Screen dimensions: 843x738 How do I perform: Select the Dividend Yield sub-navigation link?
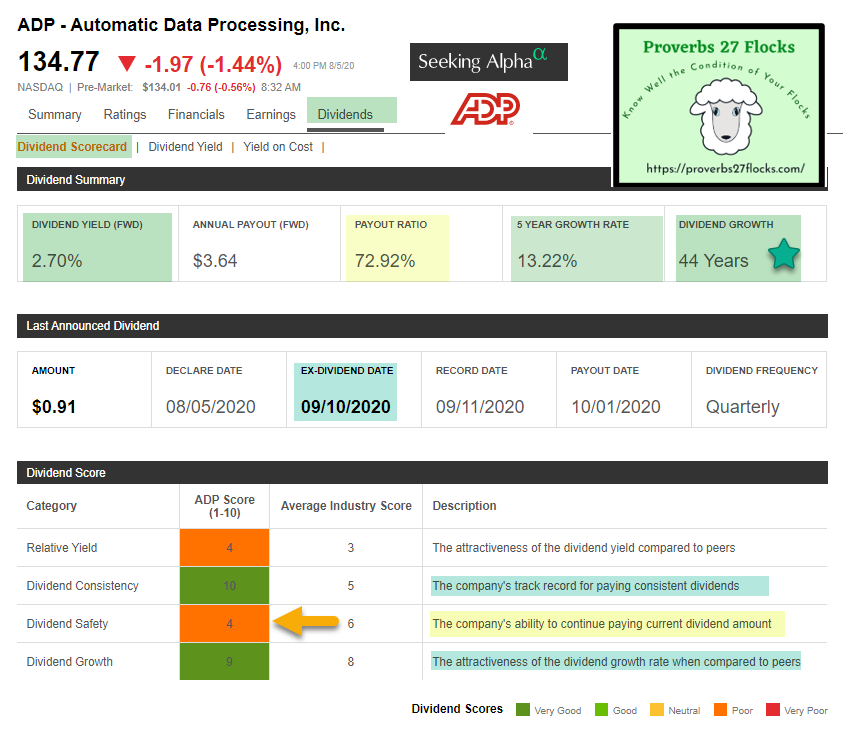point(185,146)
